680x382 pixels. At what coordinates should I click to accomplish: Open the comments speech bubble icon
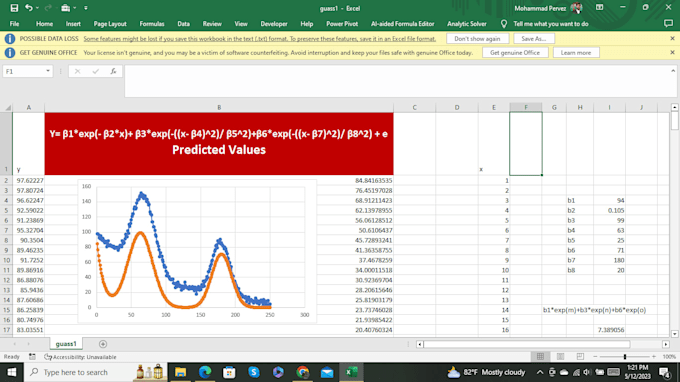(x=668, y=24)
